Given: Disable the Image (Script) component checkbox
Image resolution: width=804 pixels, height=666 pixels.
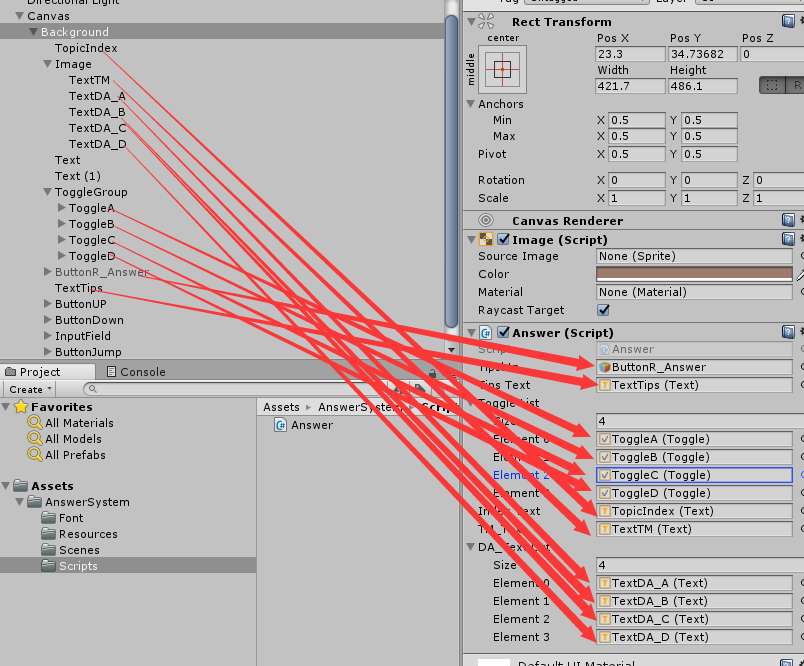Looking at the screenshot, I should coord(504,239).
